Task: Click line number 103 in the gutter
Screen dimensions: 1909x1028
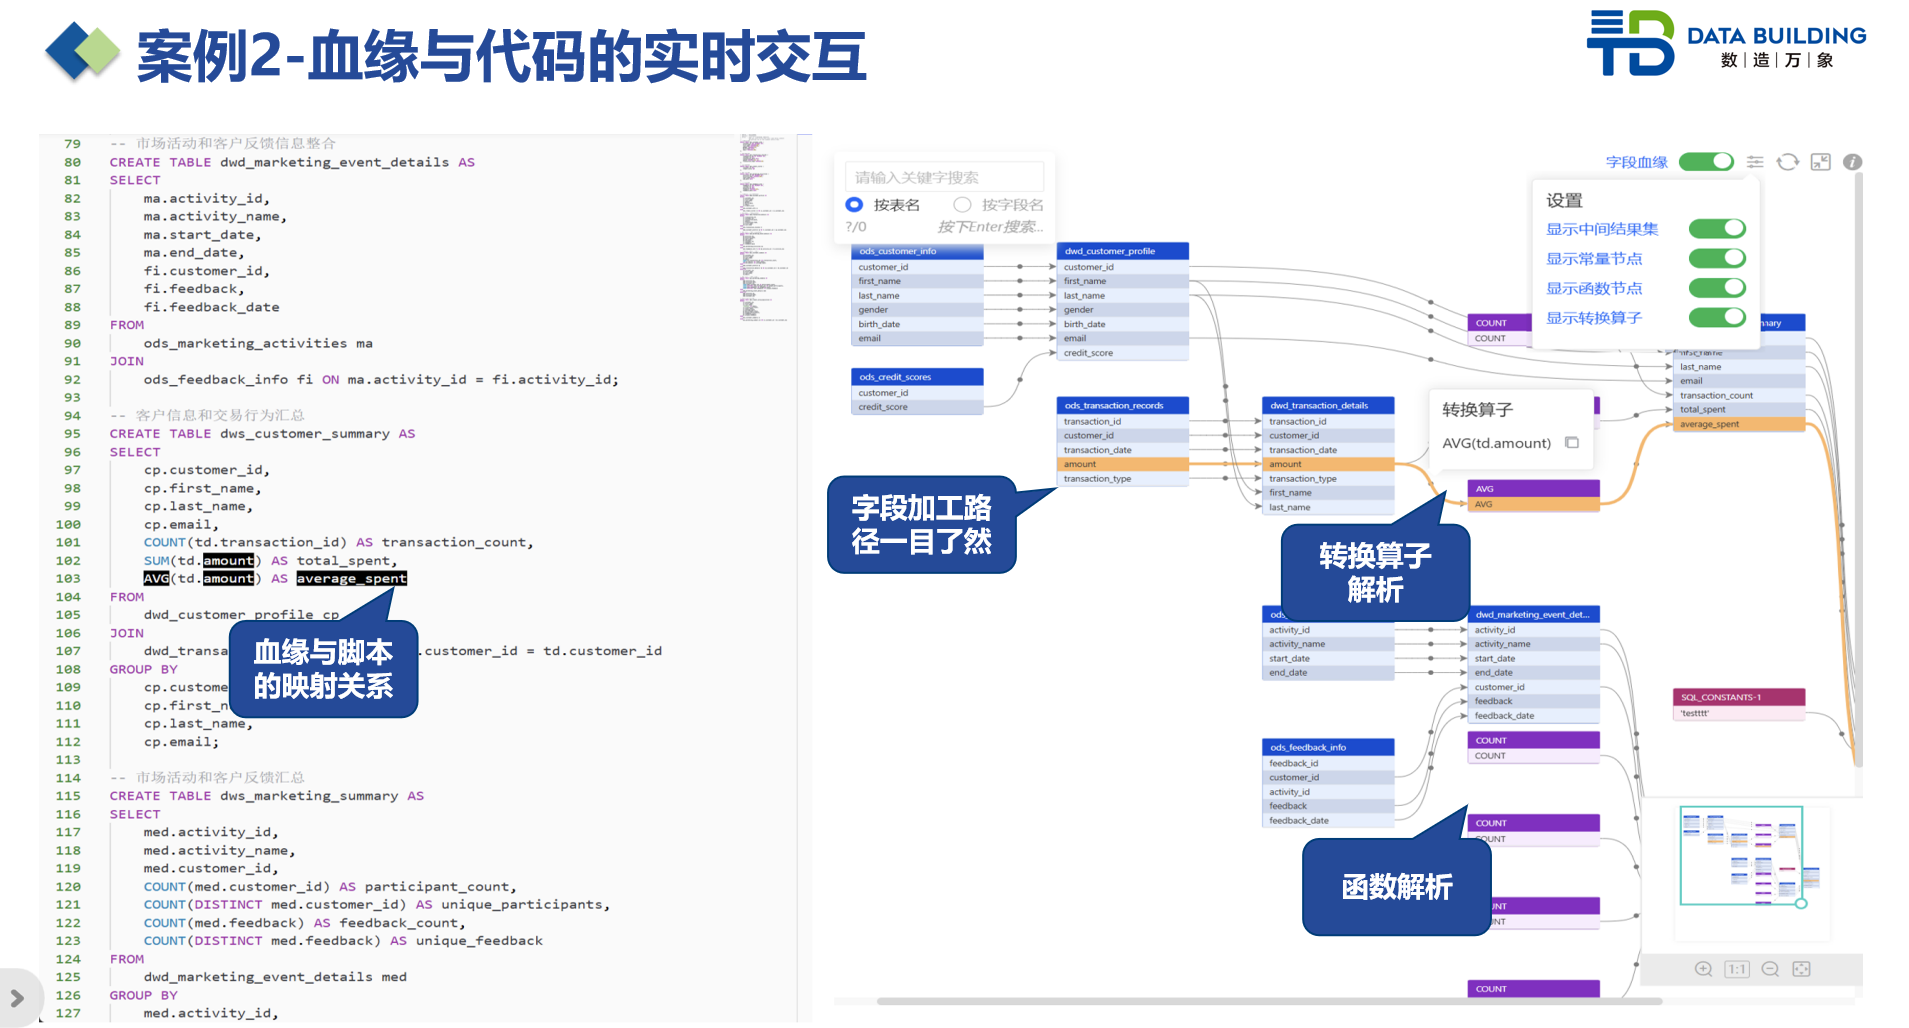Action: click(x=68, y=579)
